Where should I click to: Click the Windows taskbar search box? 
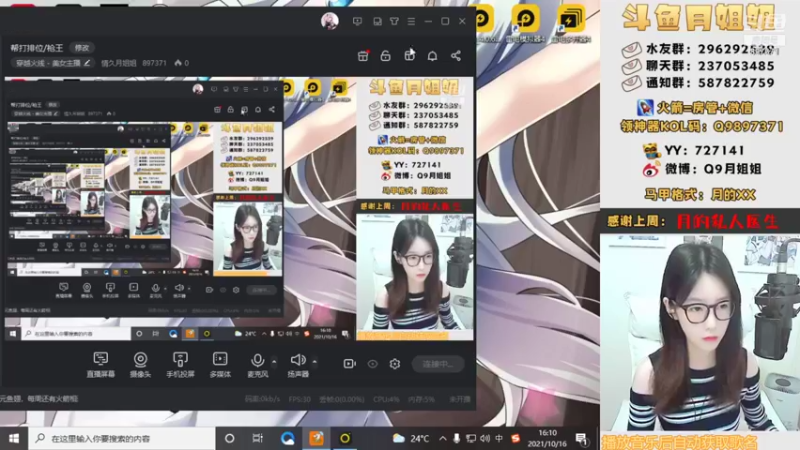tap(121, 438)
